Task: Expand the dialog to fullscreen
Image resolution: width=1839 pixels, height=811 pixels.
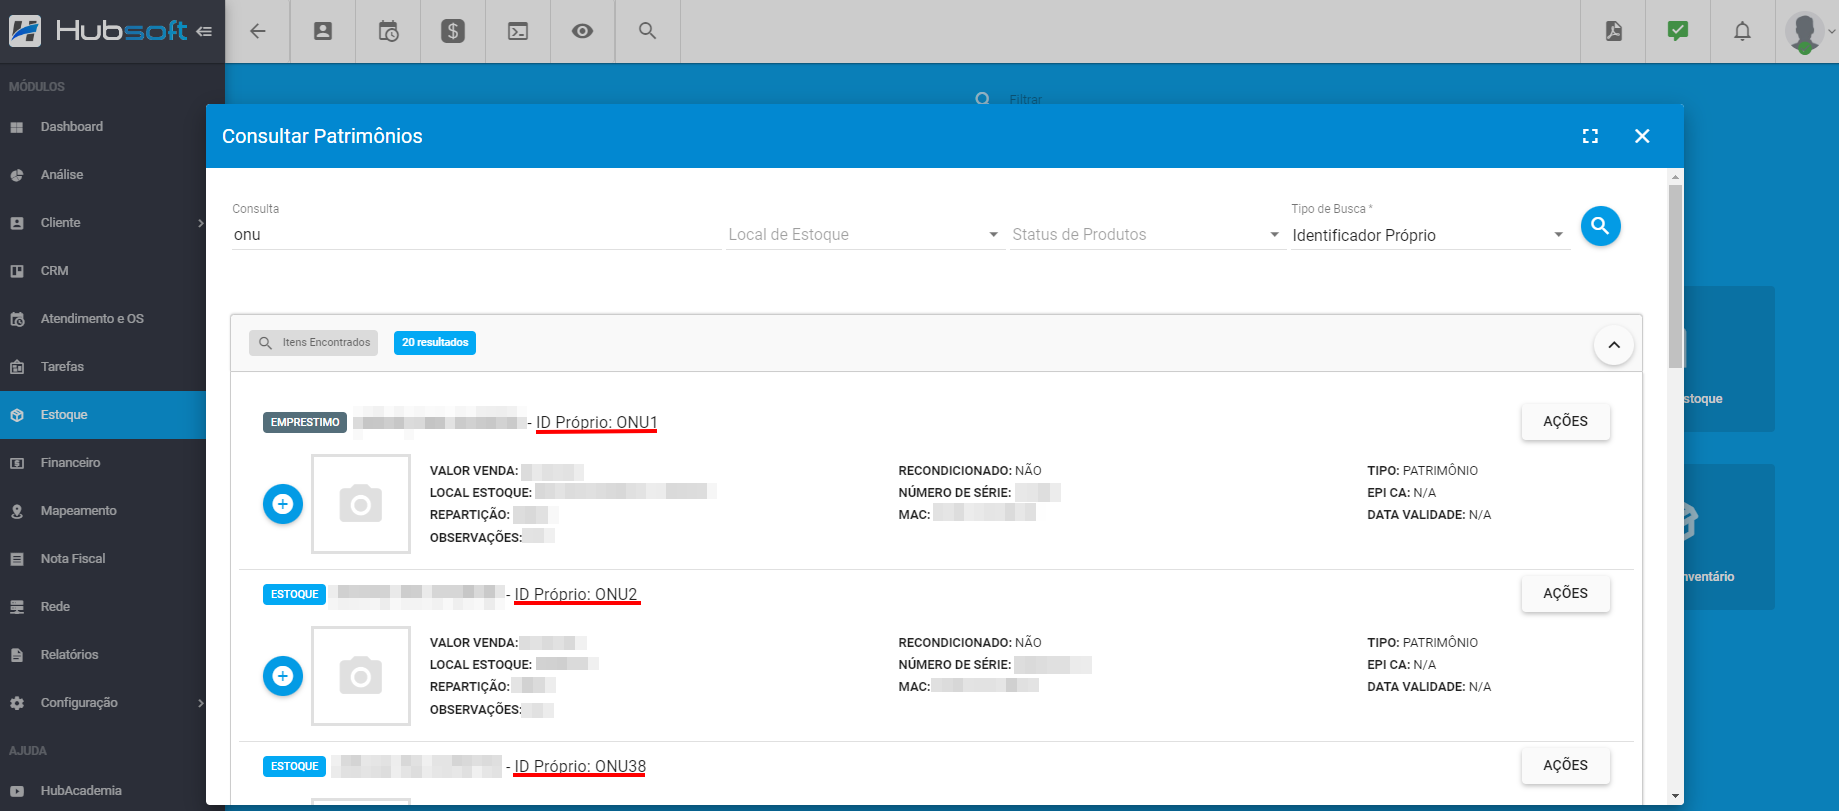Action: tap(1590, 136)
